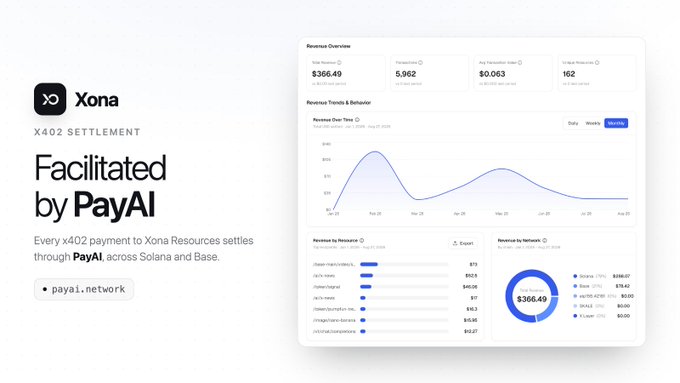
Task: Click the $46.06 resource amount
Action: (x=470, y=287)
